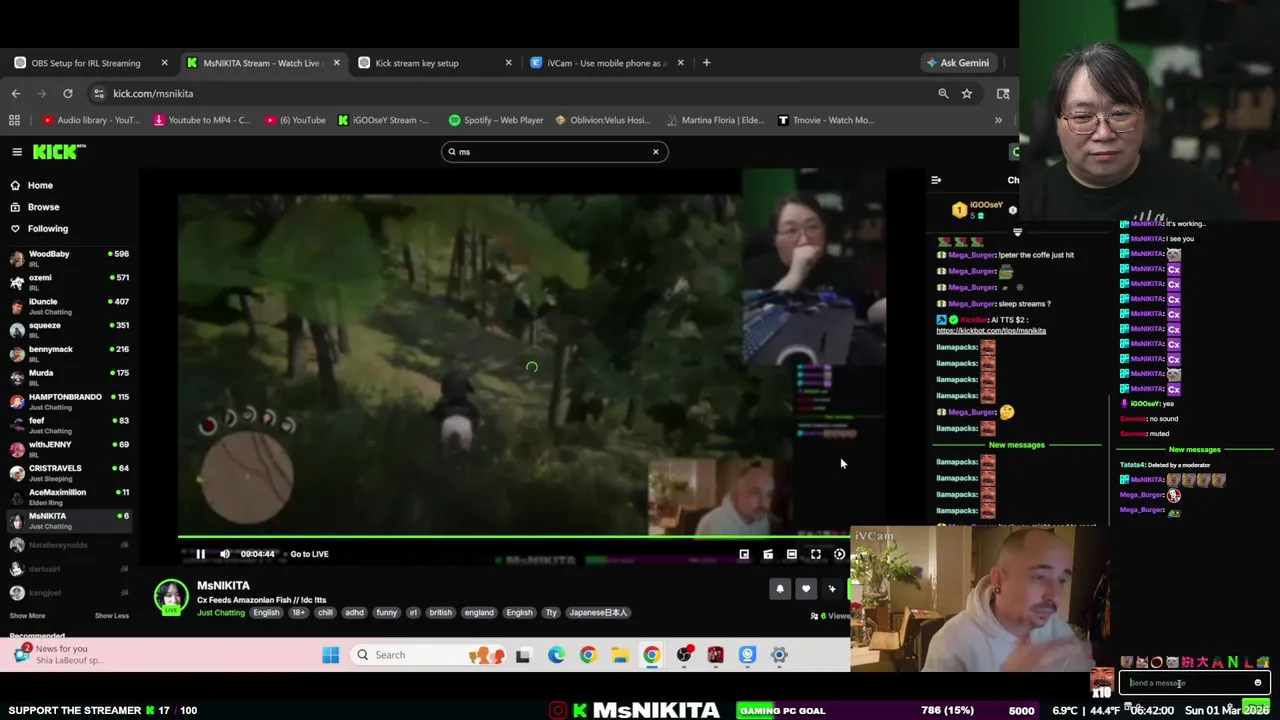Viewport: 1280px width, 720px height.
Task: Bookmark this page with star icon
Action: tap(967, 94)
